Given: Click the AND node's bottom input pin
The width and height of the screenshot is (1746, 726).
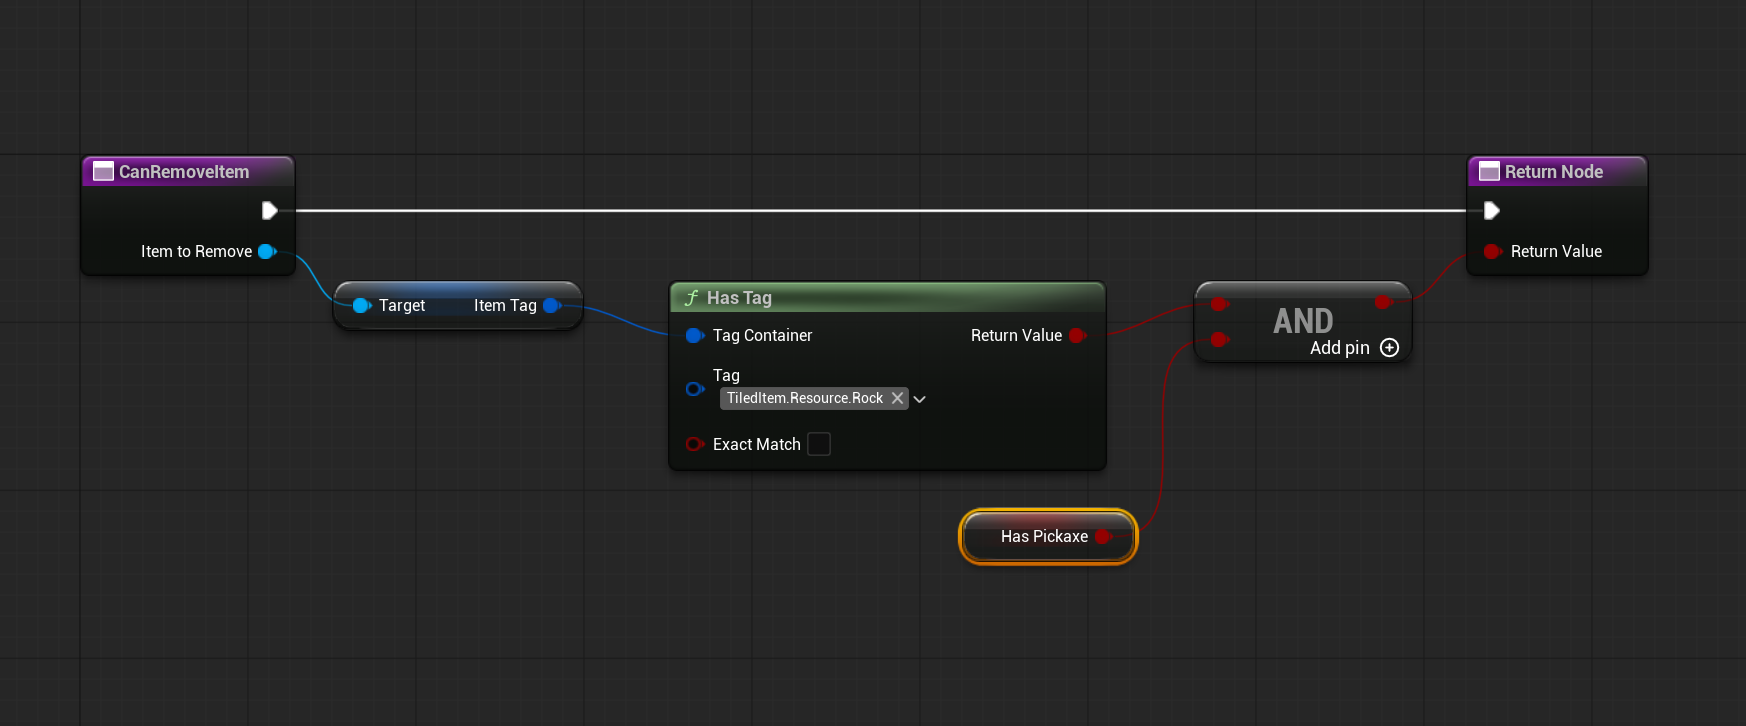Looking at the screenshot, I should pos(1218,340).
